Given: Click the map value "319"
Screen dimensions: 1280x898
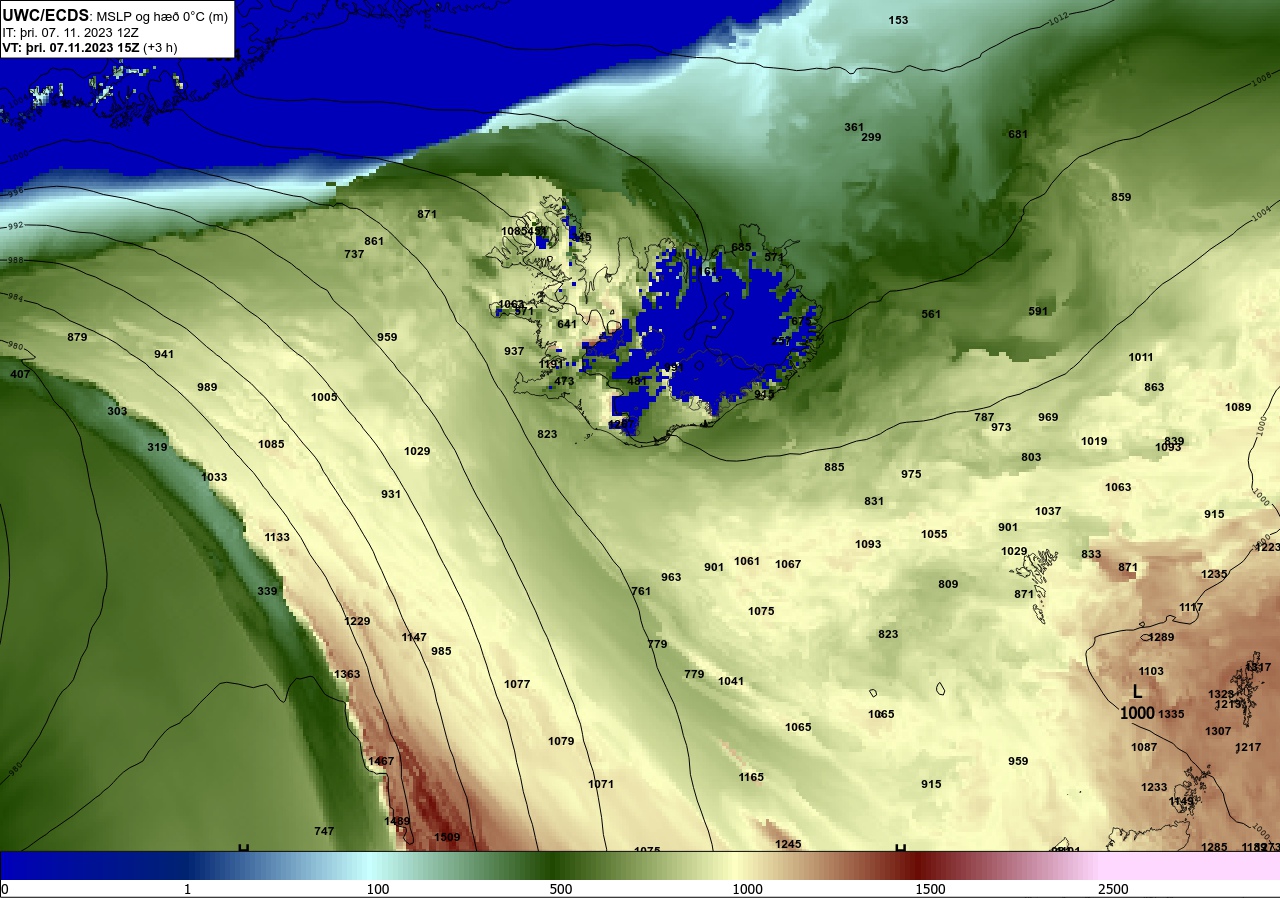Looking at the screenshot, I should point(157,447).
